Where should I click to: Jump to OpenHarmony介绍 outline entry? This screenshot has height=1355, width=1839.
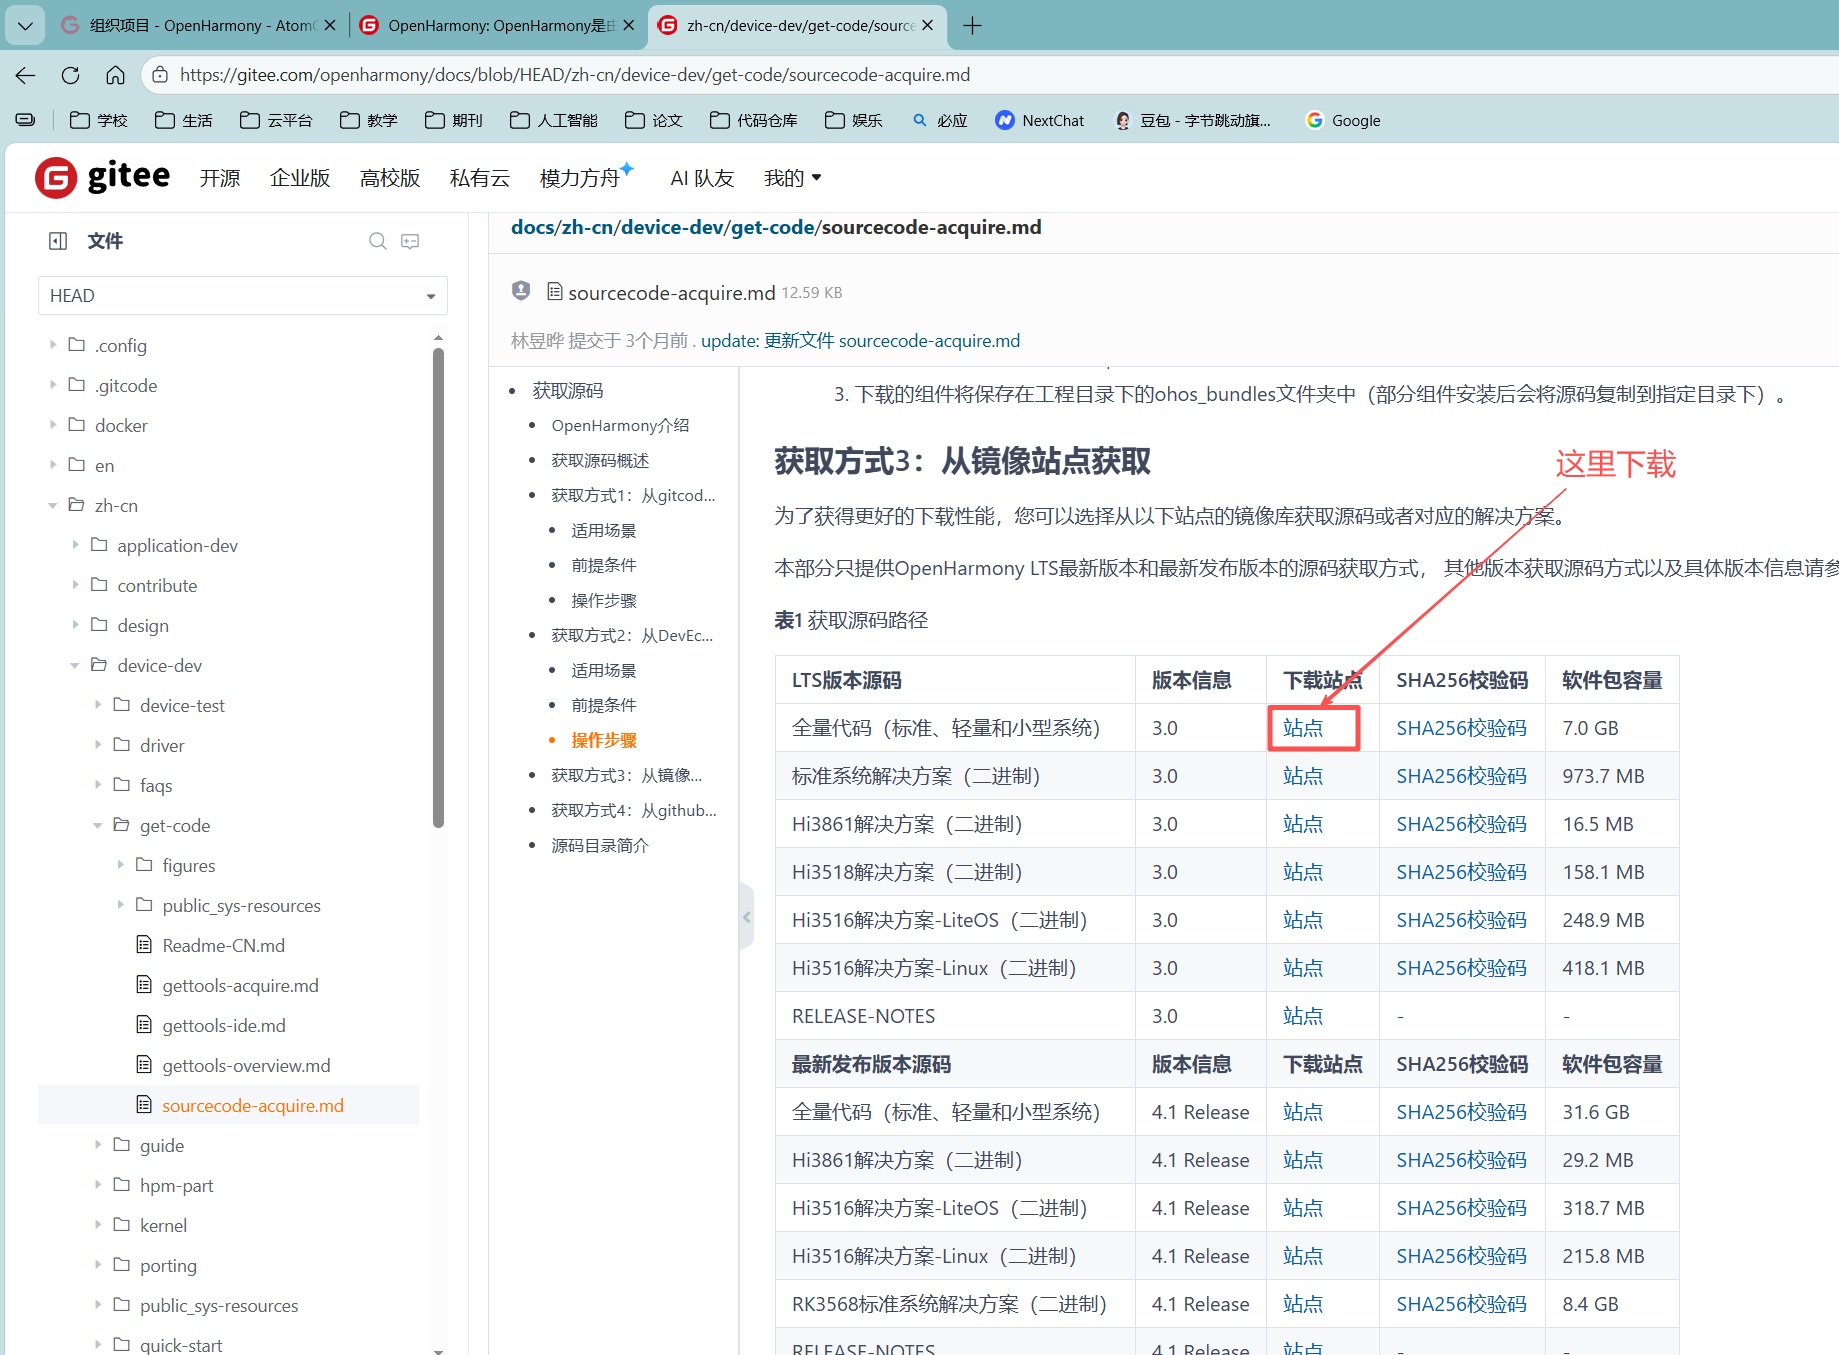(620, 426)
